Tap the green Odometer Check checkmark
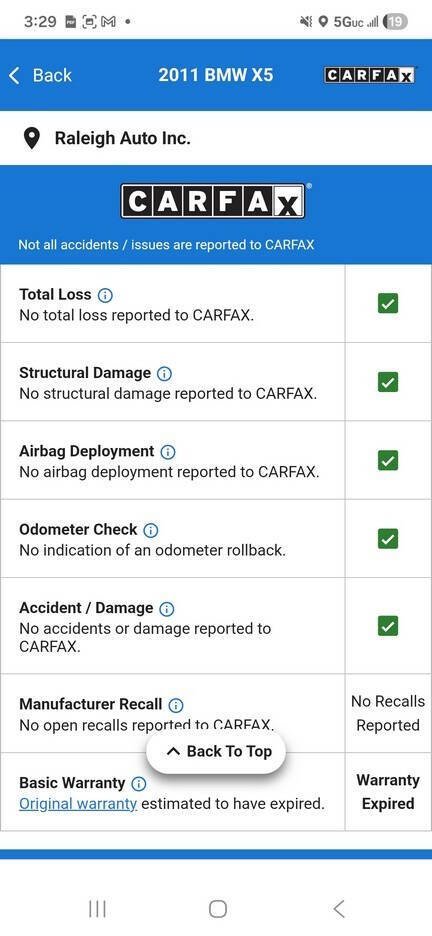 click(x=388, y=539)
